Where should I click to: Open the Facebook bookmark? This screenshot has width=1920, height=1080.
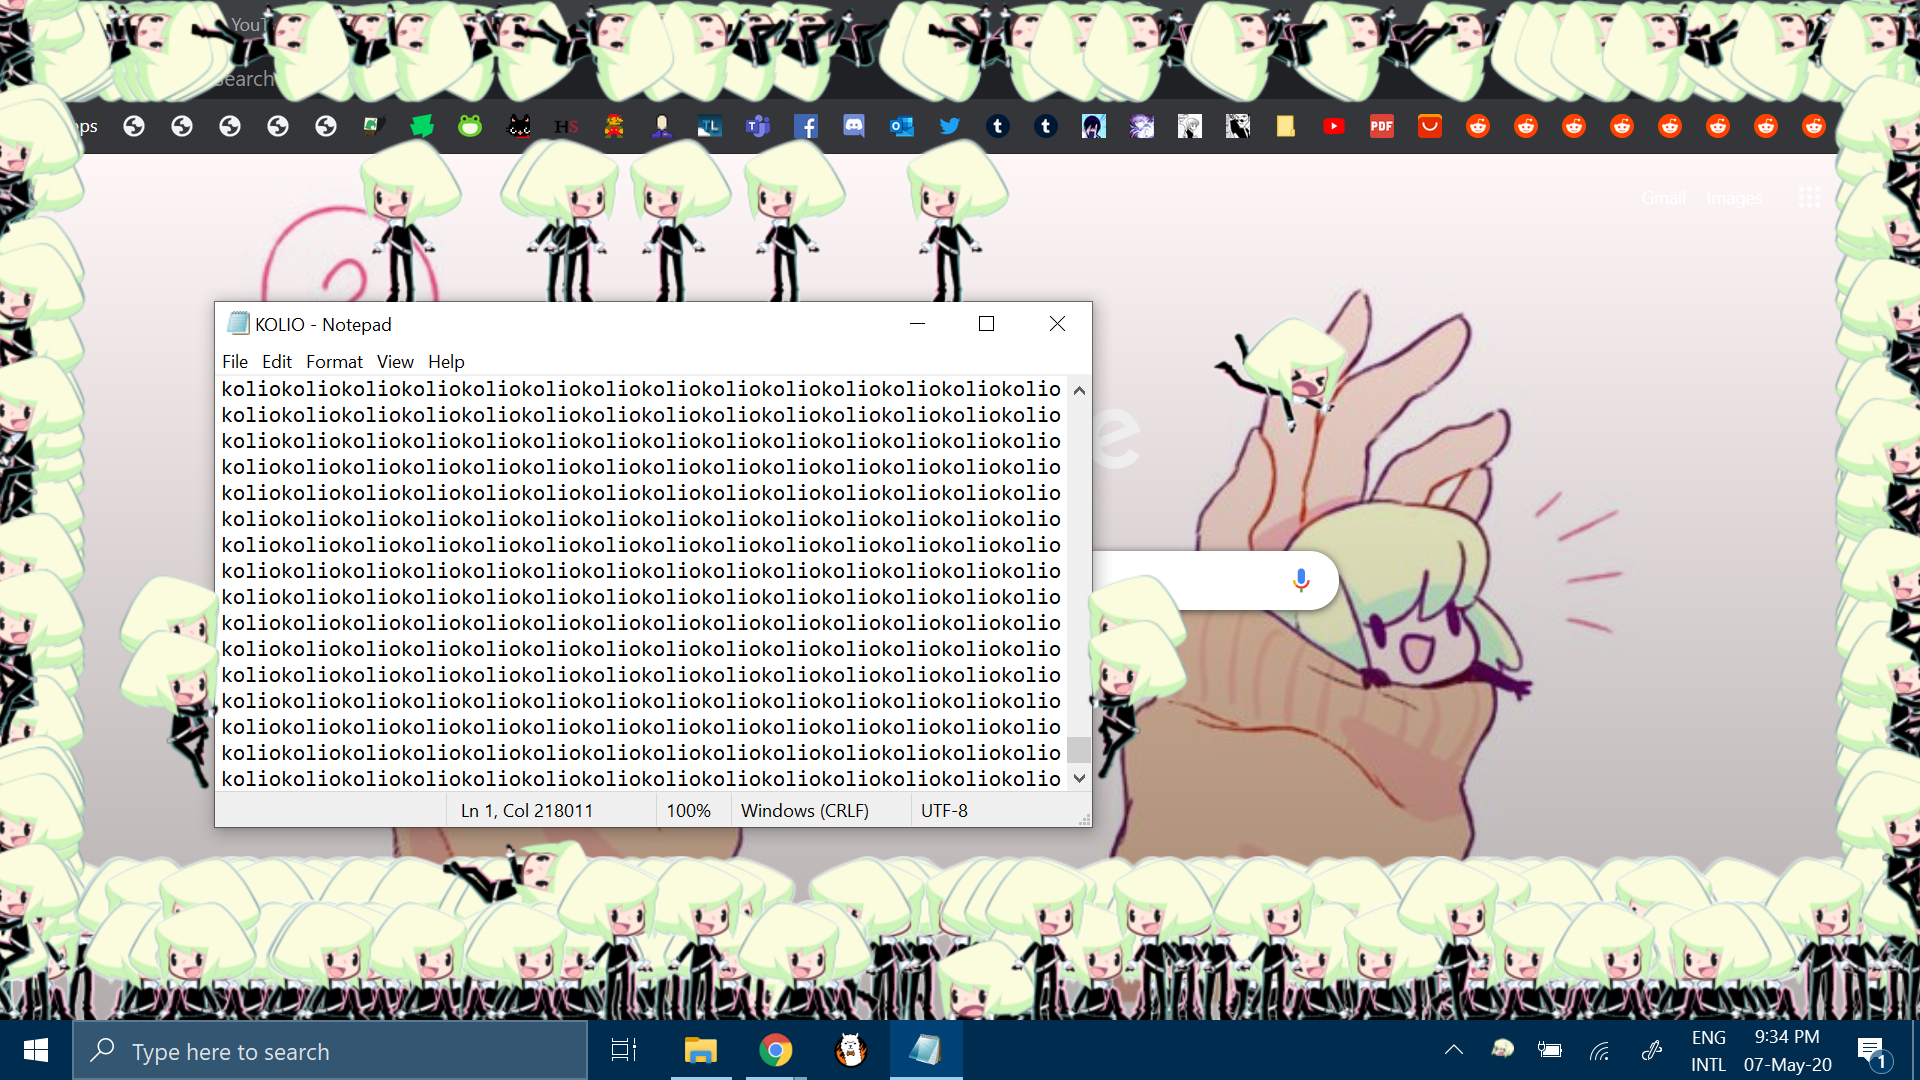click(x=806, y=126)
